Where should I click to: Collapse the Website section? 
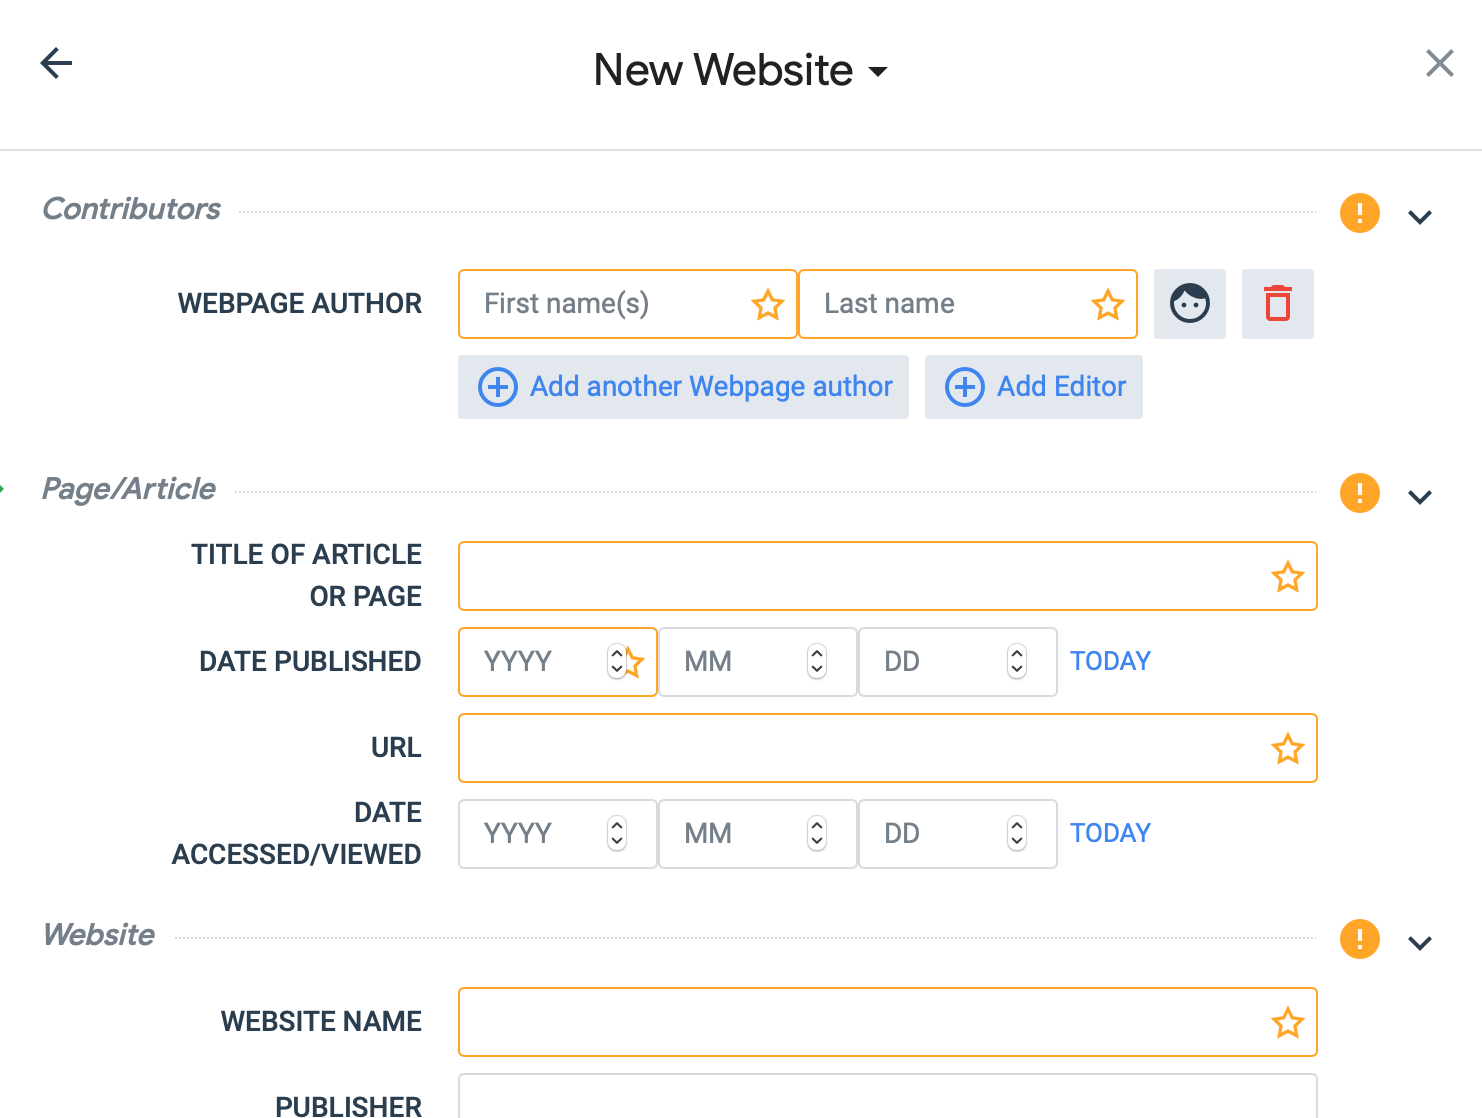tap(1420, 943)
